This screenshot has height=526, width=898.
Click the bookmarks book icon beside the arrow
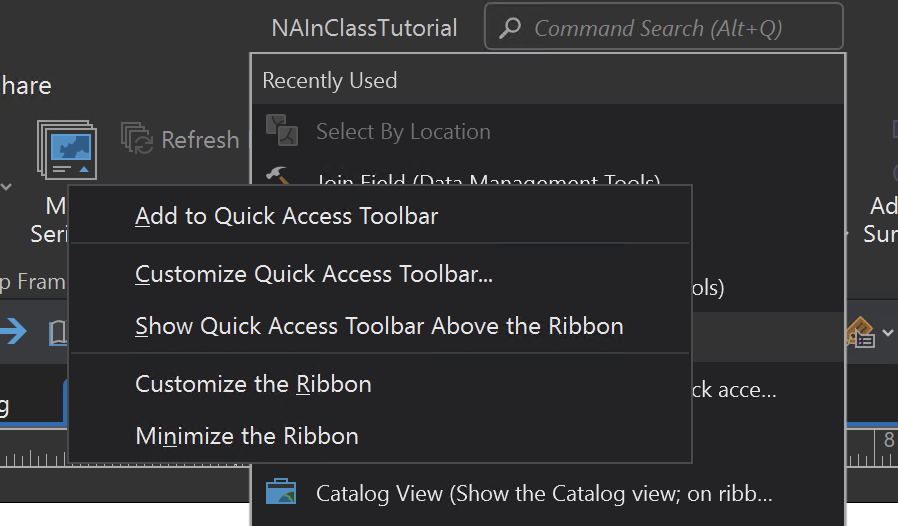pos(59,333)
